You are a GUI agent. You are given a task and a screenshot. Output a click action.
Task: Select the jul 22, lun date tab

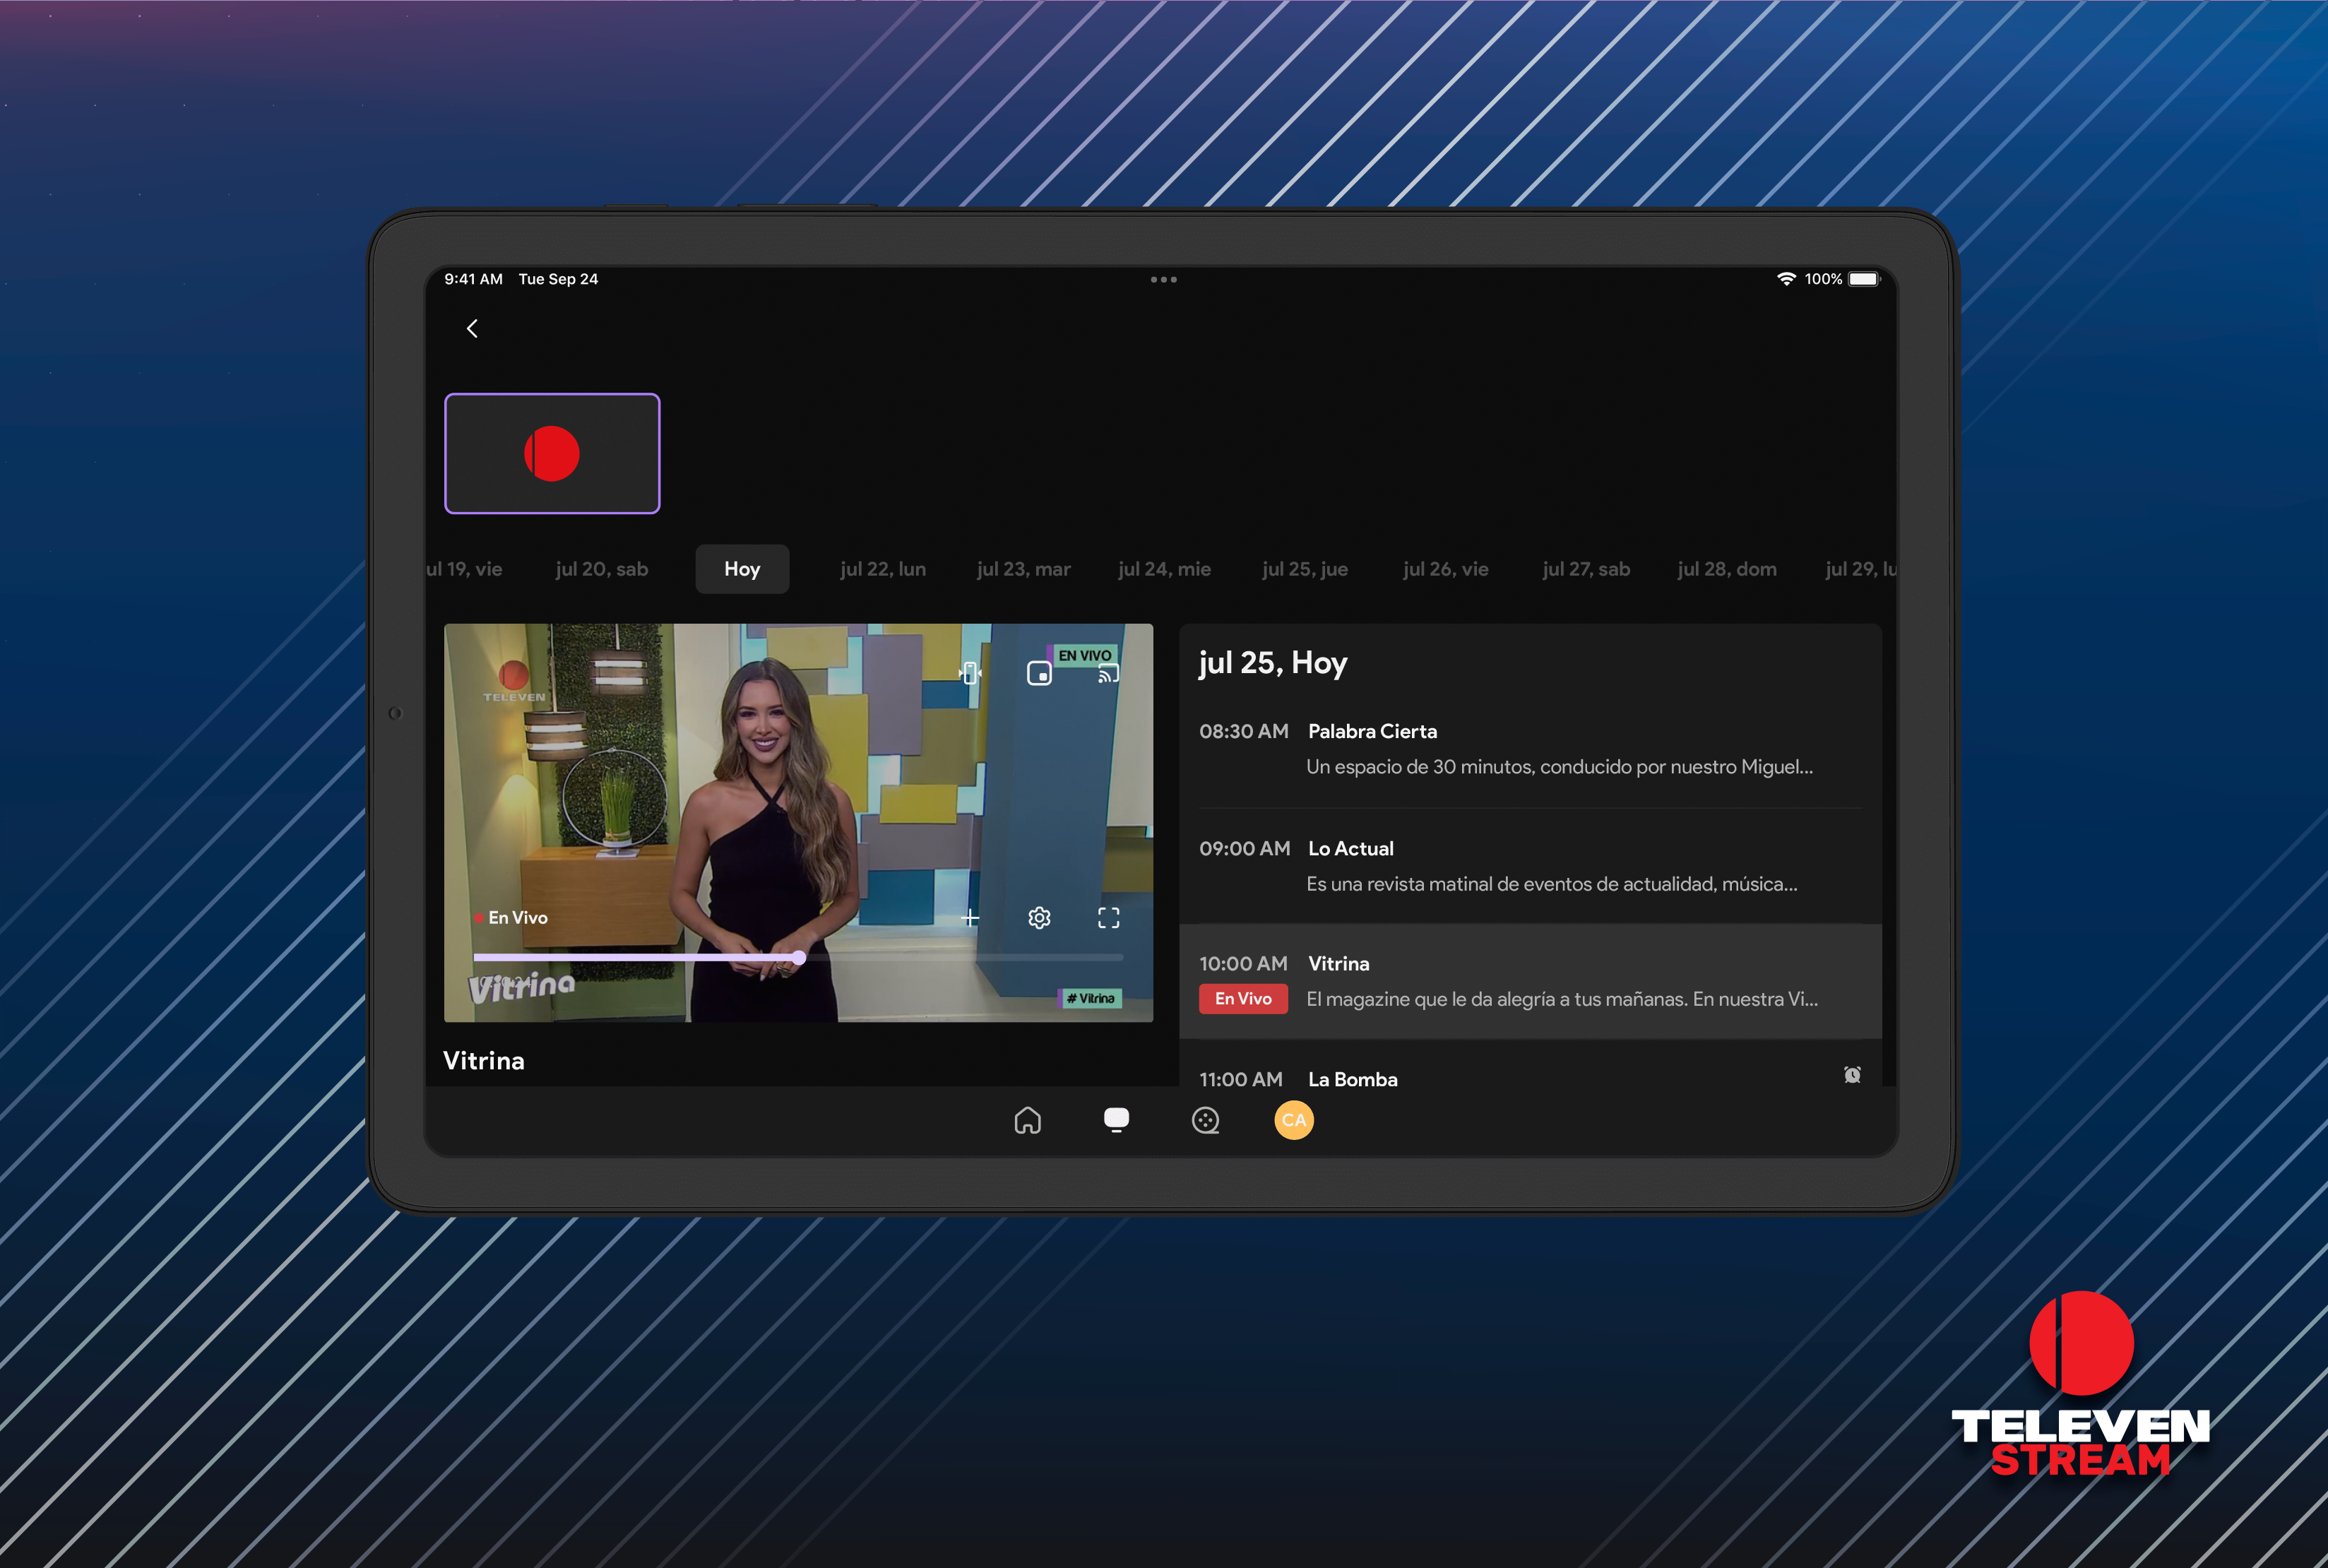tap(883, 569)
